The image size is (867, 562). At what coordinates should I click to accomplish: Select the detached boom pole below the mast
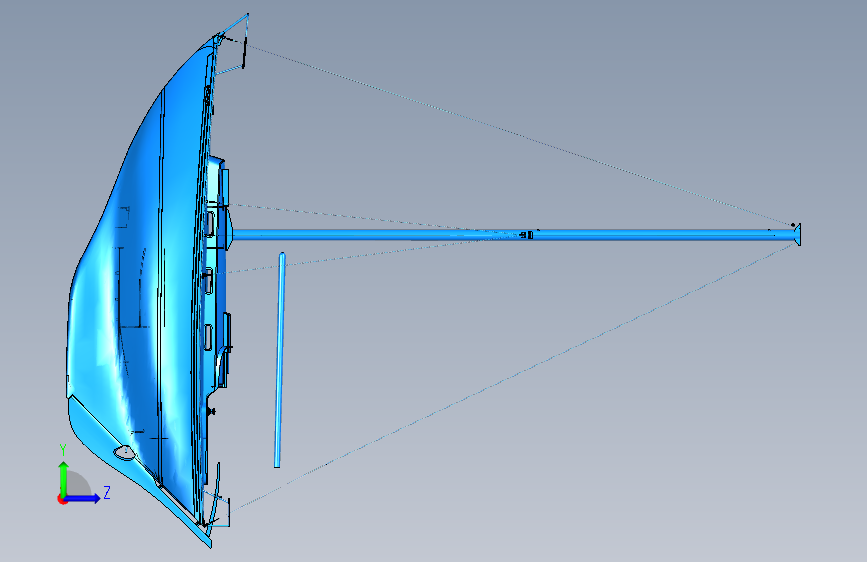(280, 360)
